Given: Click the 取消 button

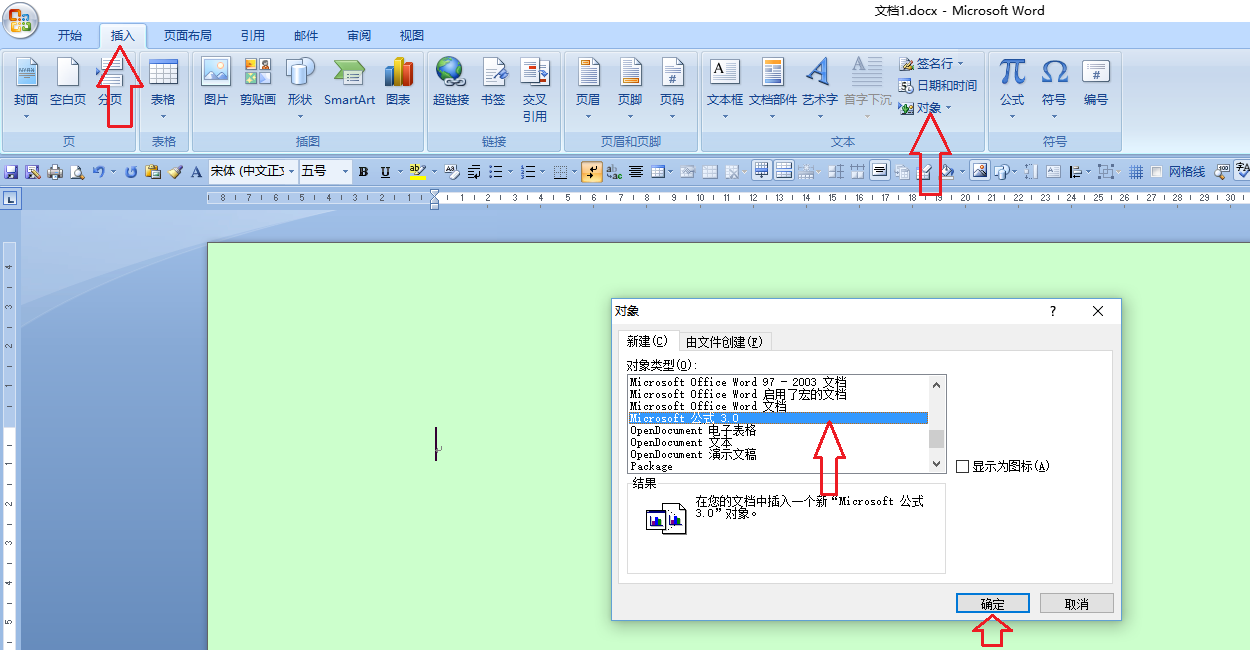Looking at the screenshot, I should click(1077, 604).
